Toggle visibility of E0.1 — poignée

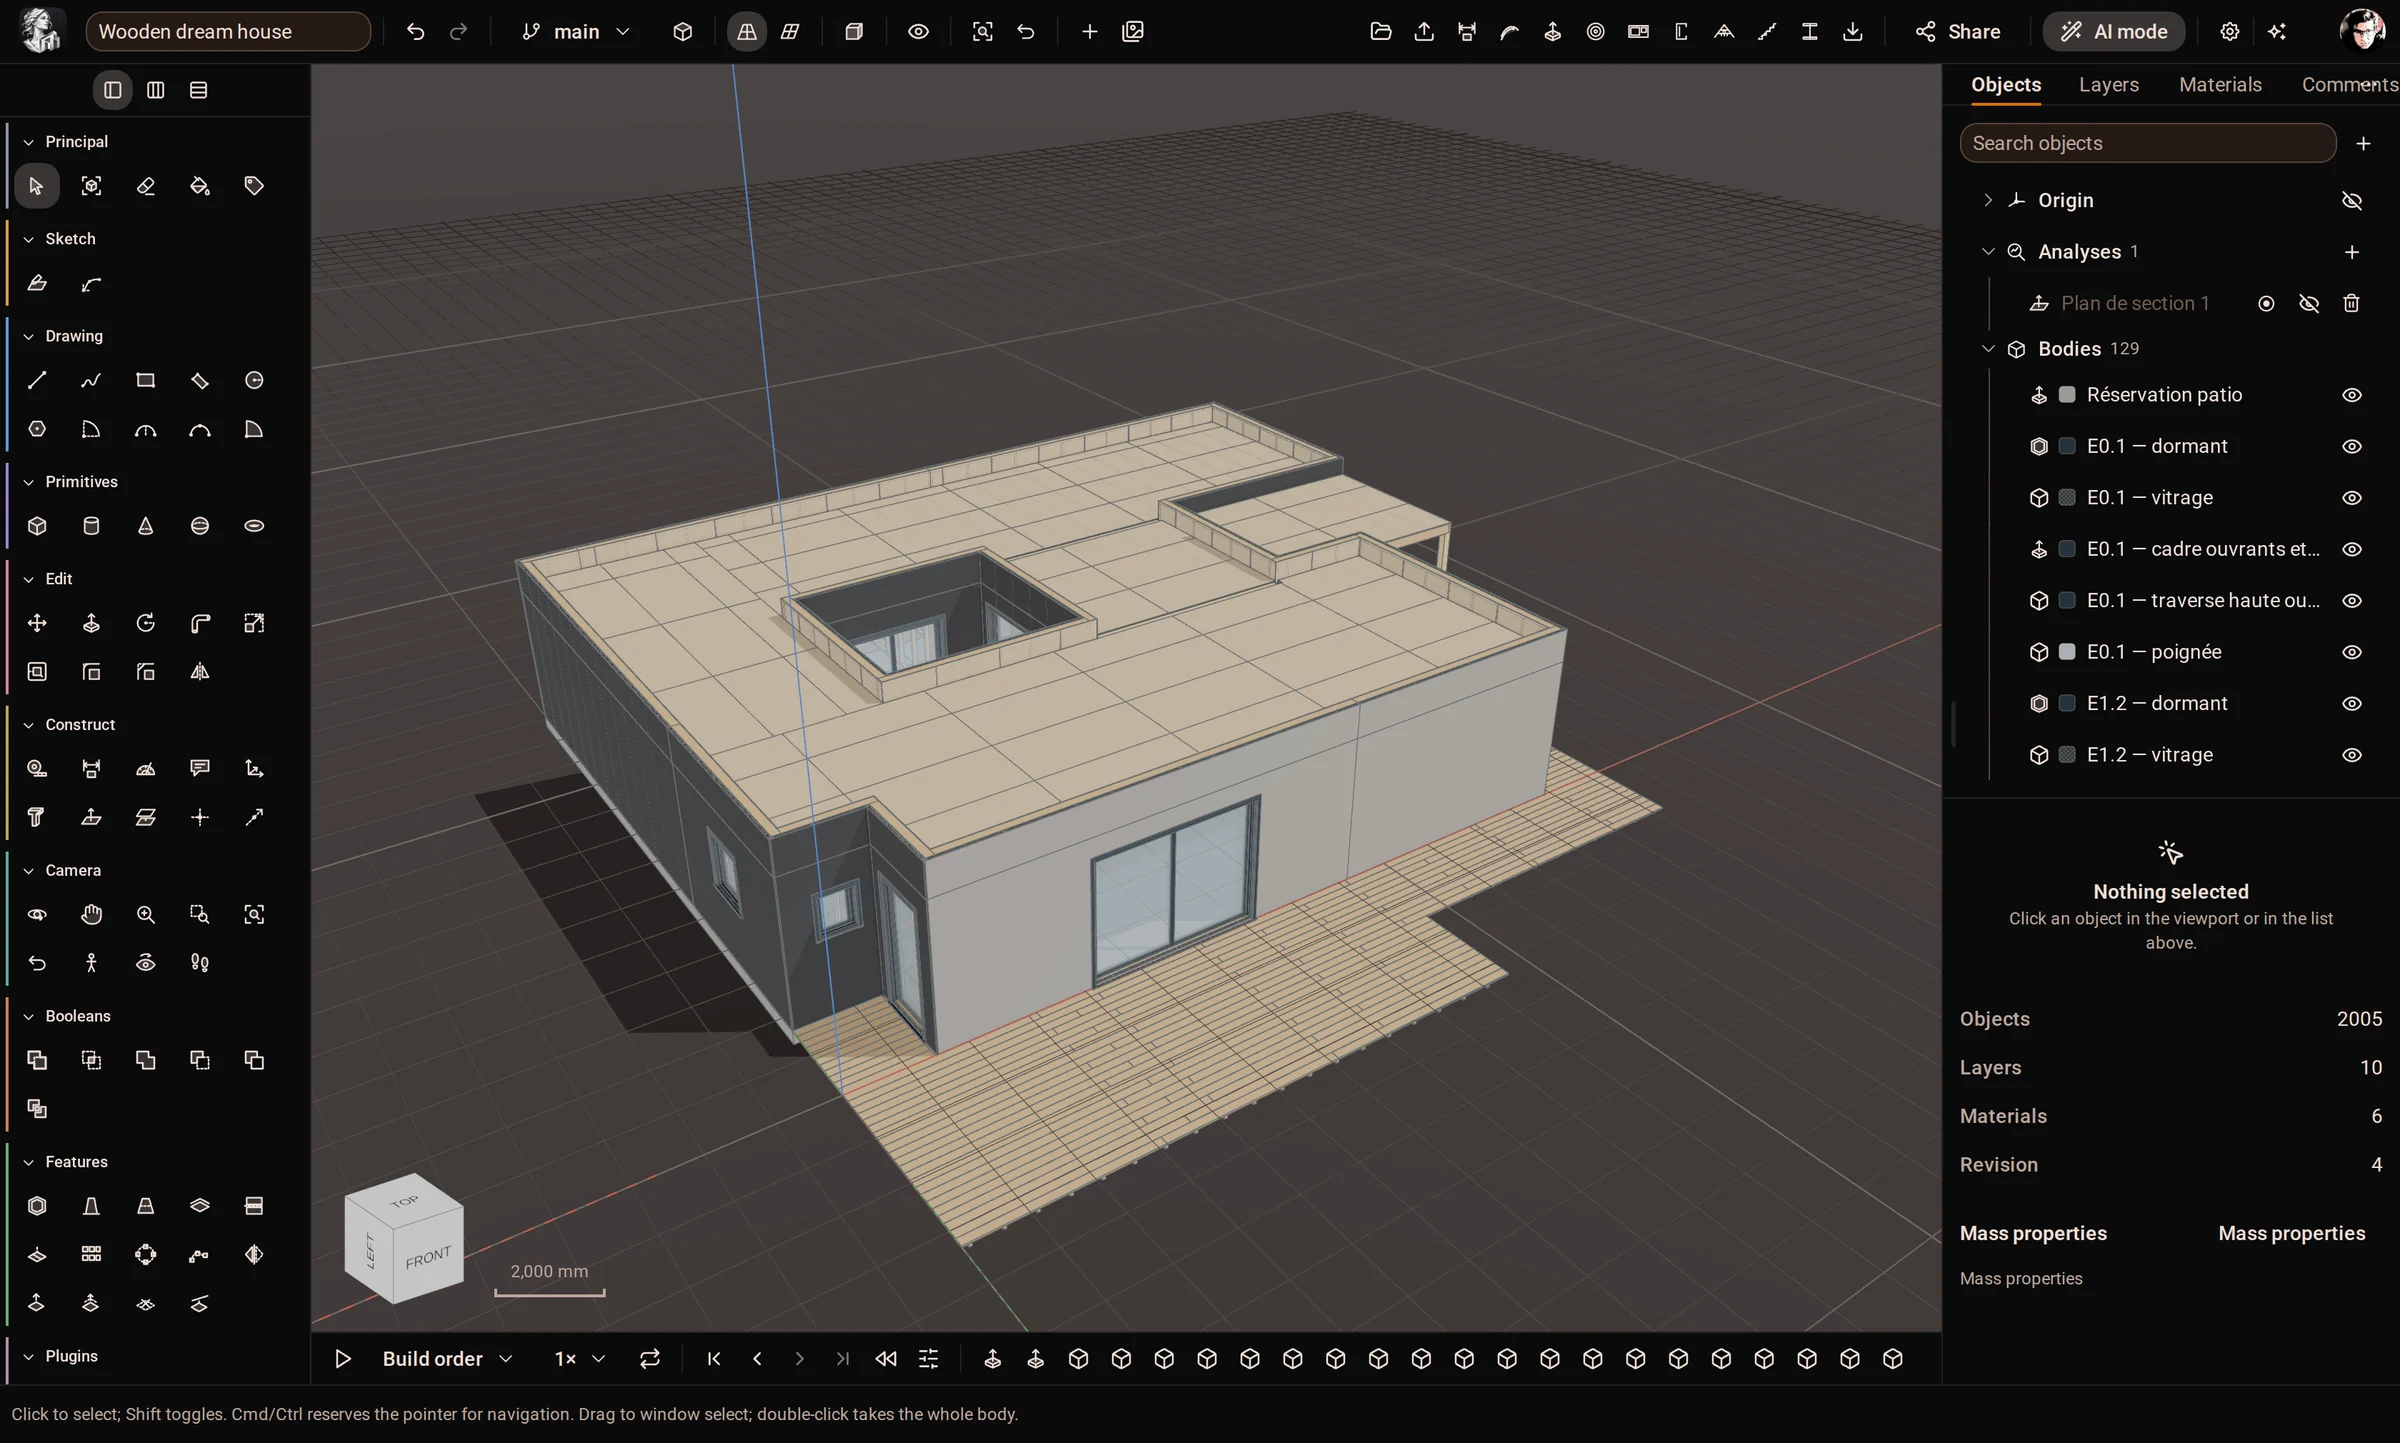pyautogui.click(x=2352, y=652)
